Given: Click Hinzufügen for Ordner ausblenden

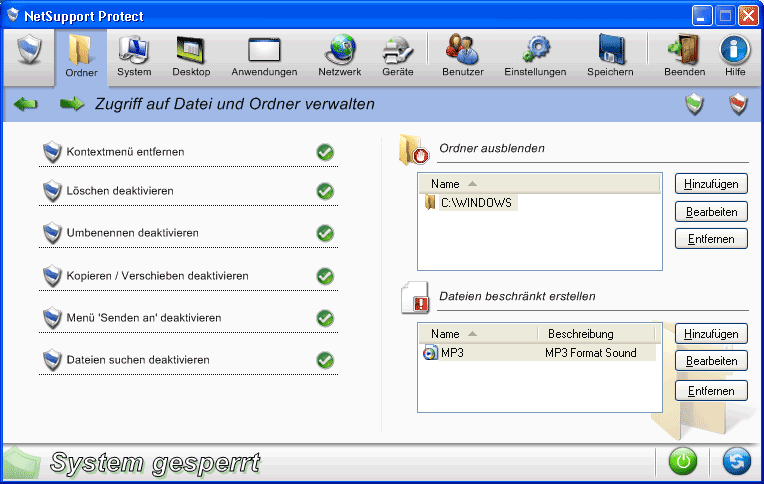Looking at the screenshot, I should [711, 184].
